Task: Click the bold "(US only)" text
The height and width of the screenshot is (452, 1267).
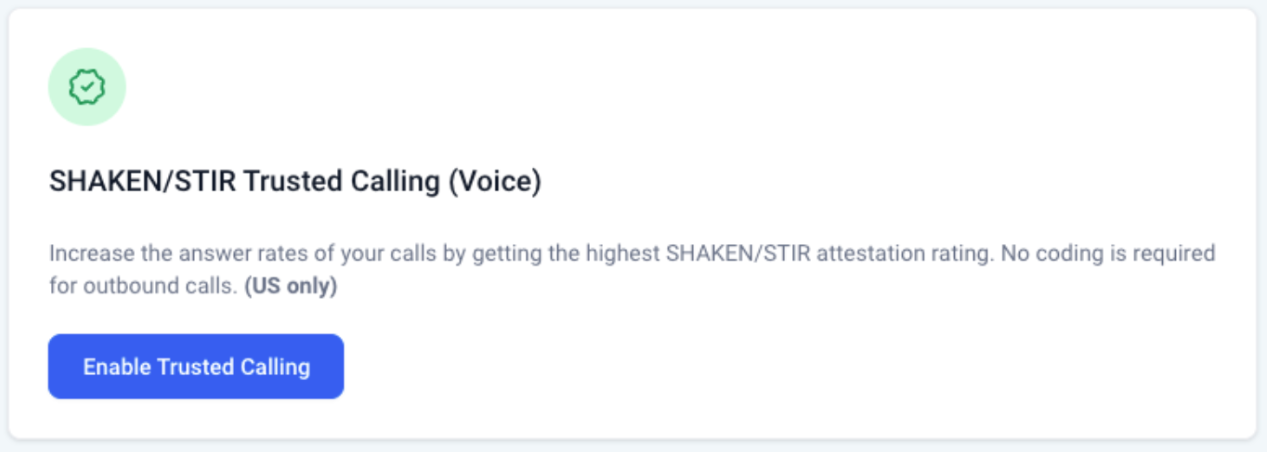Action: (291, 287)
